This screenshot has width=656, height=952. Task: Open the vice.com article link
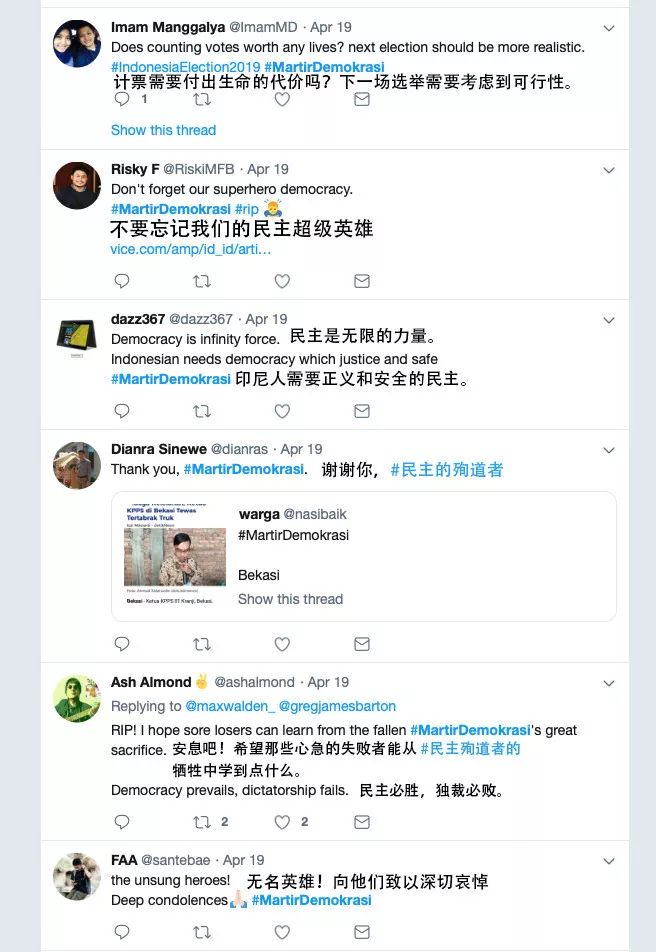[191, 249]
